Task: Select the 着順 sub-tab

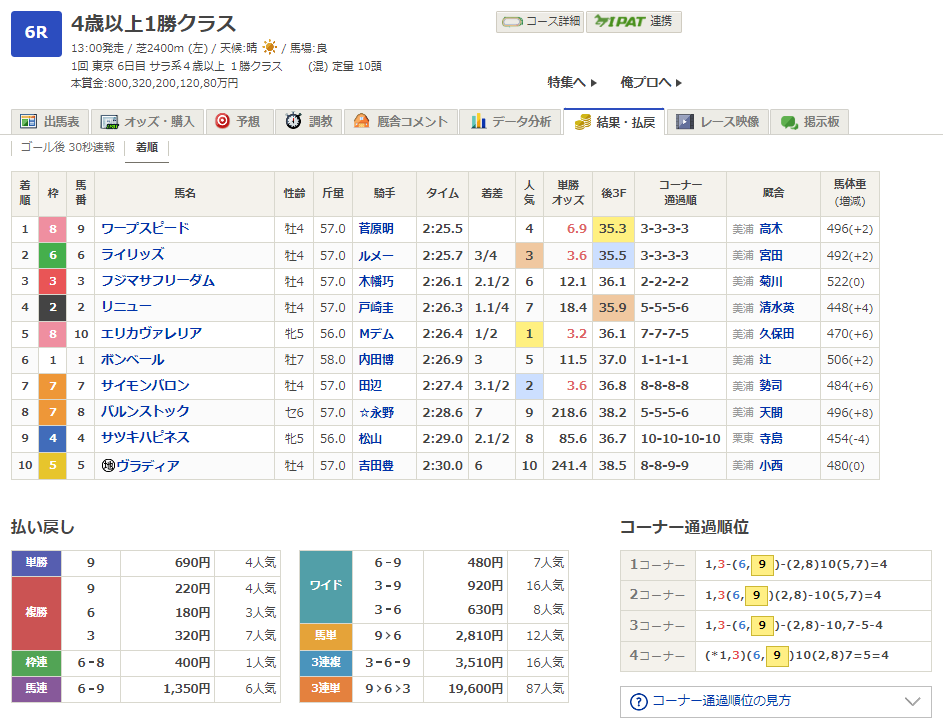Action: [146, 148]
